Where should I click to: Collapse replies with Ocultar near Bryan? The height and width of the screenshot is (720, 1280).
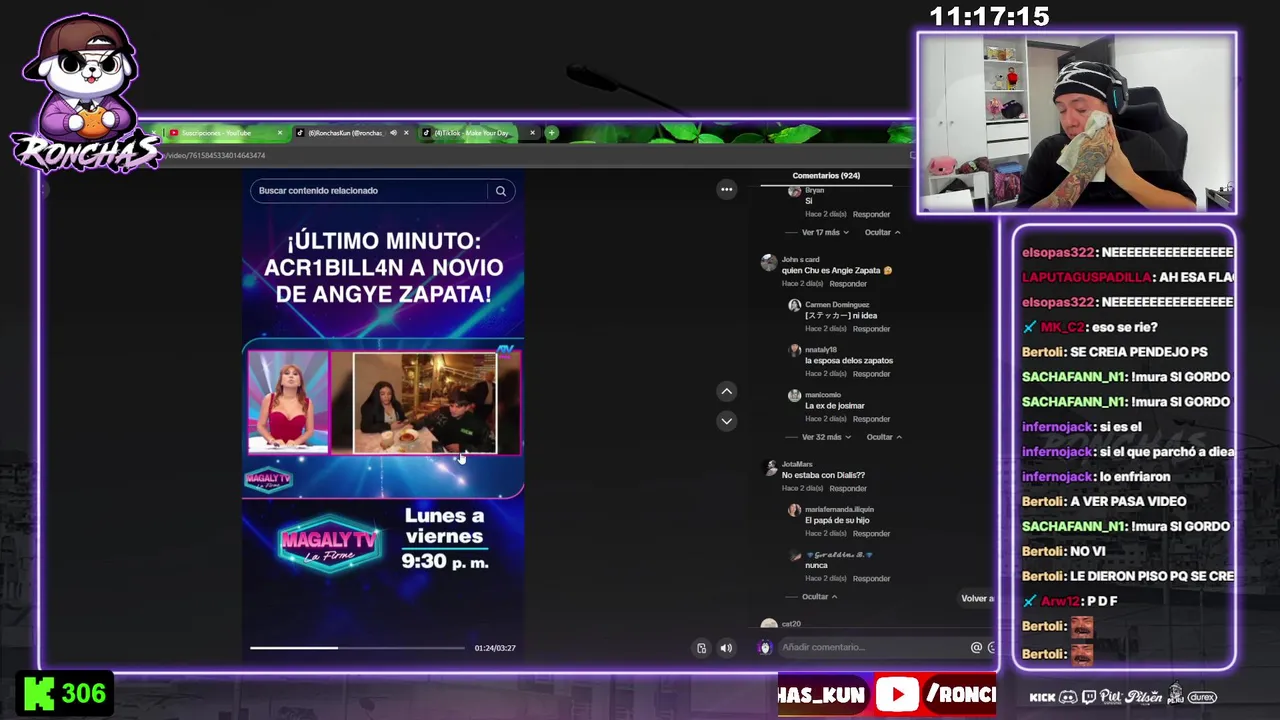click(x=882, y=232)
